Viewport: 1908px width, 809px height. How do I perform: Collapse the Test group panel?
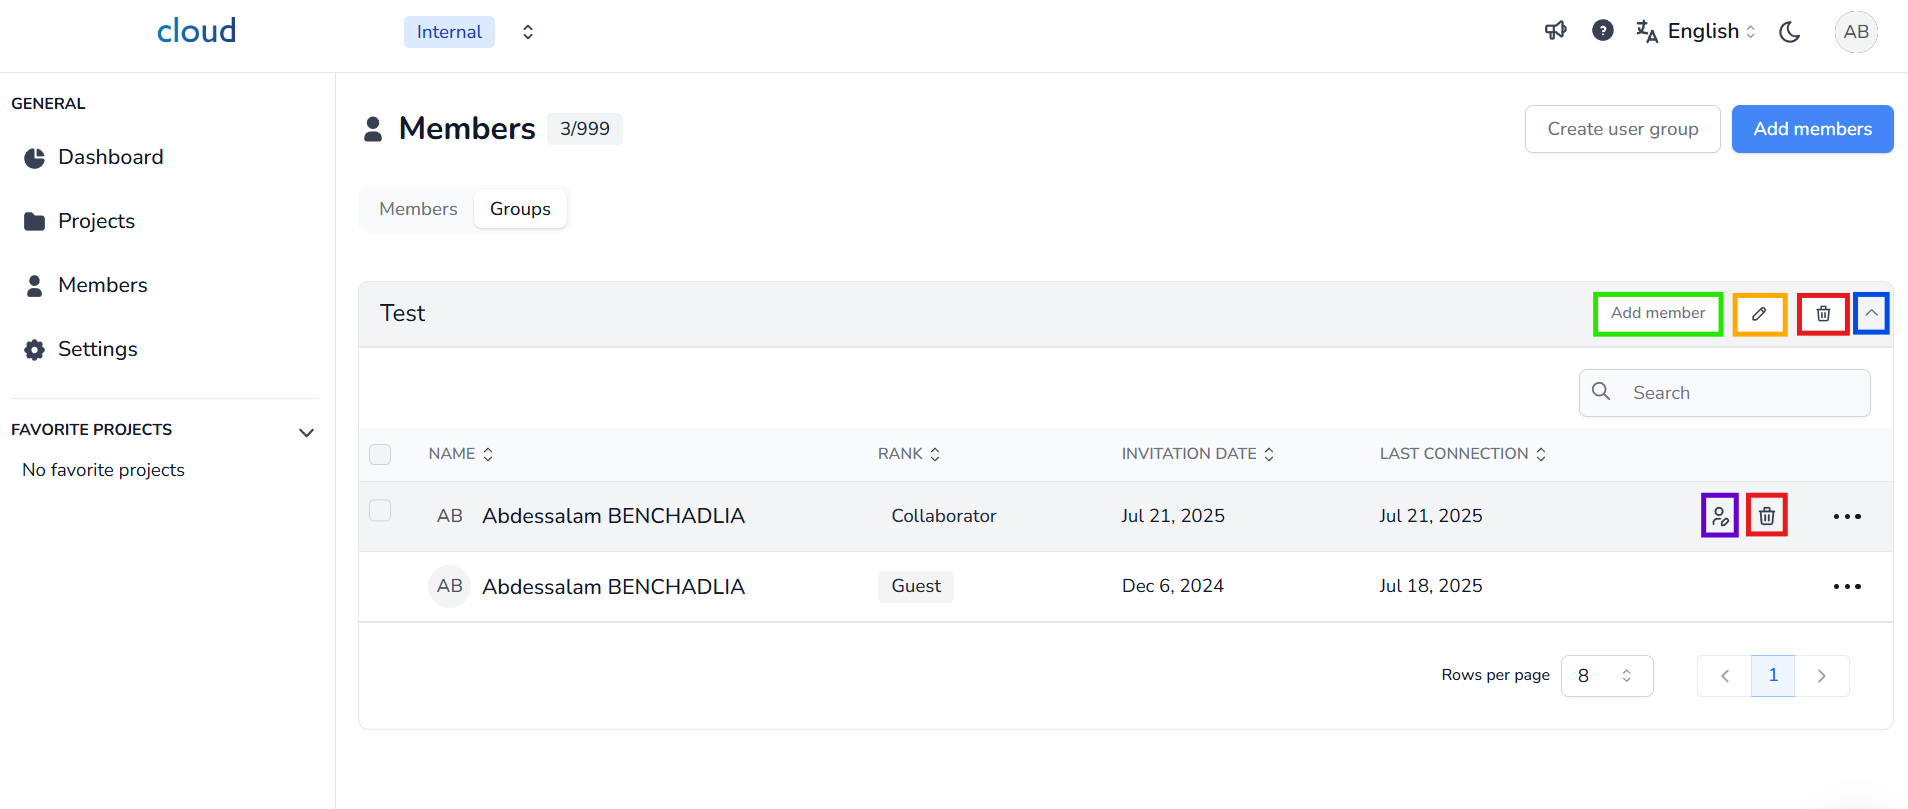(1871, 313)
